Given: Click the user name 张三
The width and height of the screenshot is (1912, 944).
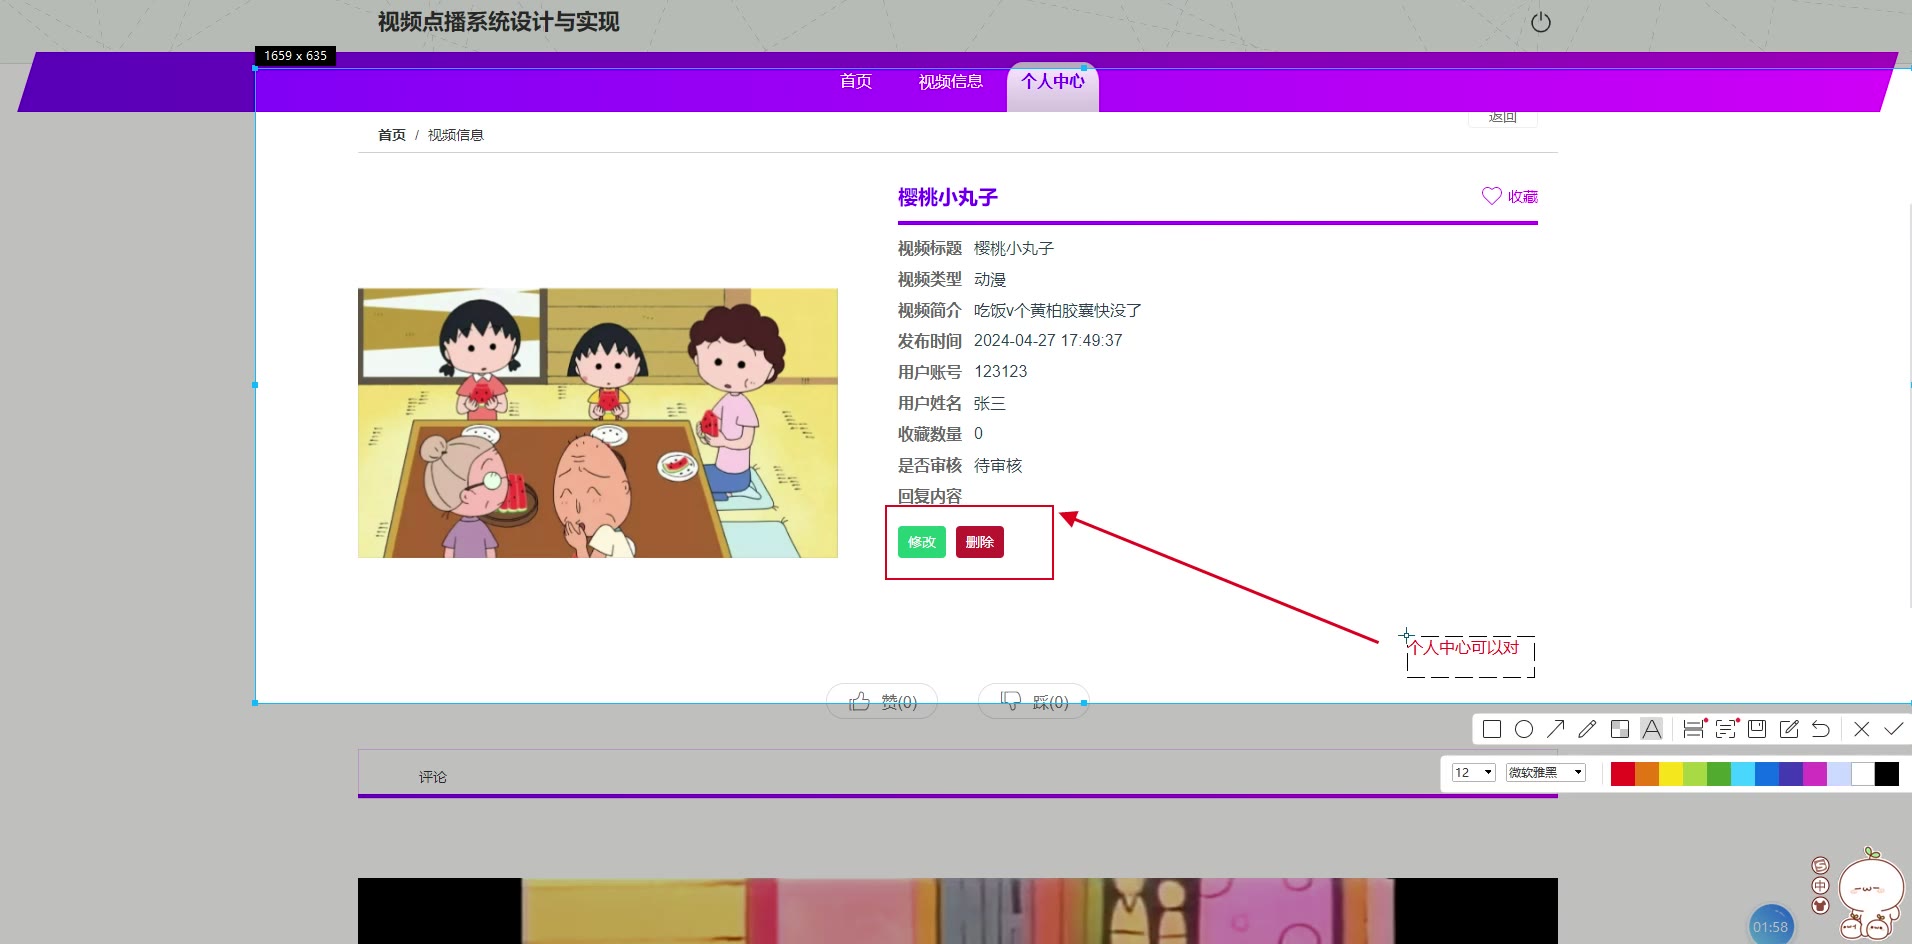Looking at the screenshot, I should [990, 404].
